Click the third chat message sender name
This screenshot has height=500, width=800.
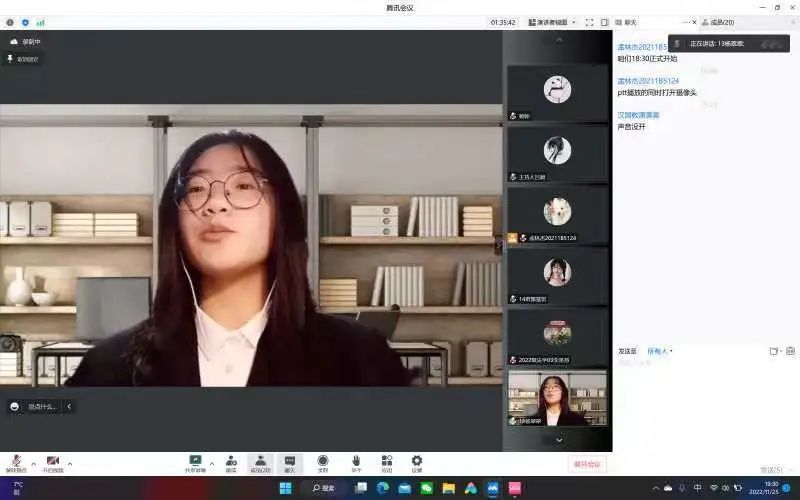click(638, 115)
